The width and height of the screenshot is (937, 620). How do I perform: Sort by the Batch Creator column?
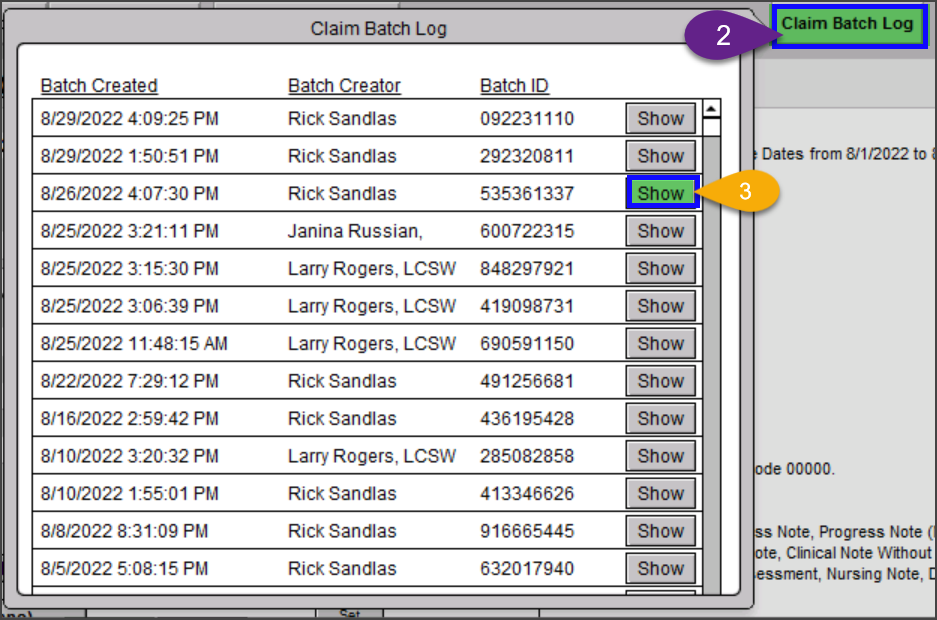tap(344, 85)
